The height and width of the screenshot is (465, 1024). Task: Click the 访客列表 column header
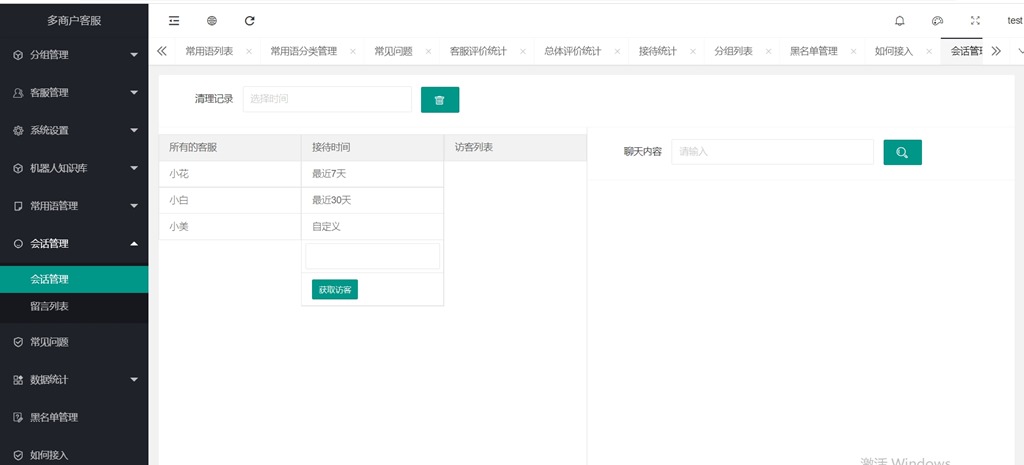pos(515,148)
